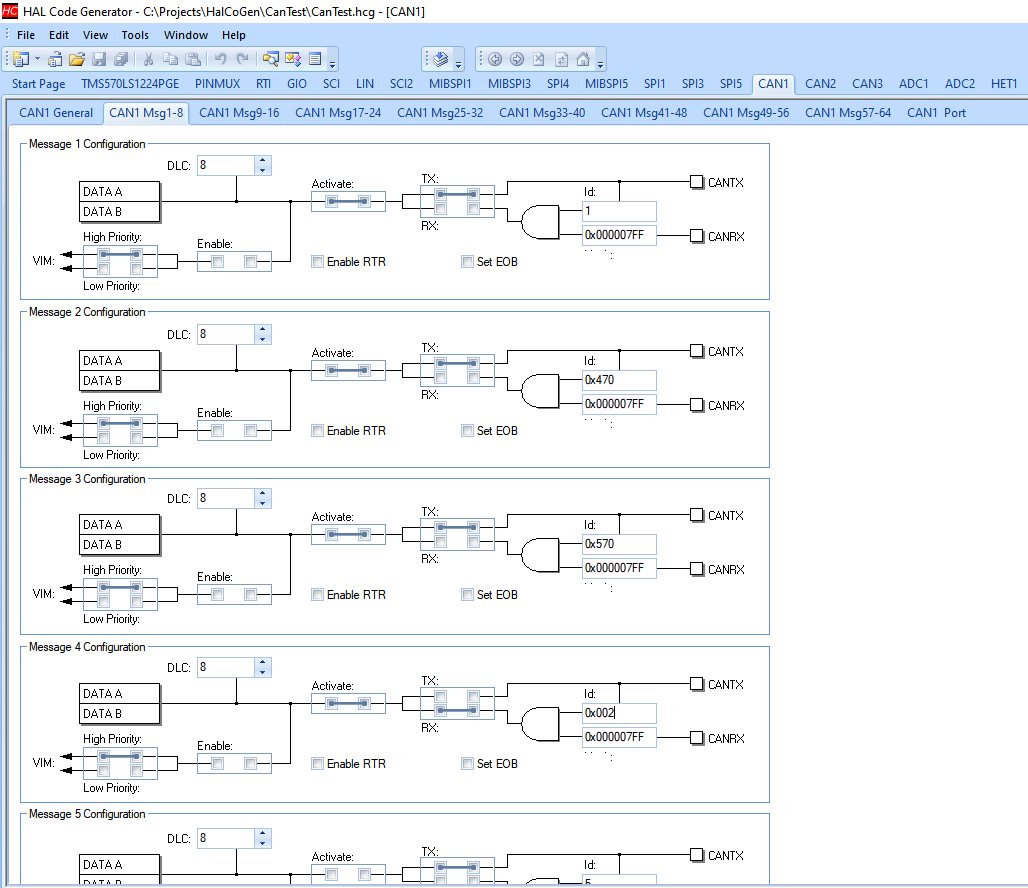Click the folder-with-arrow icon after New Project

point(56,59)
